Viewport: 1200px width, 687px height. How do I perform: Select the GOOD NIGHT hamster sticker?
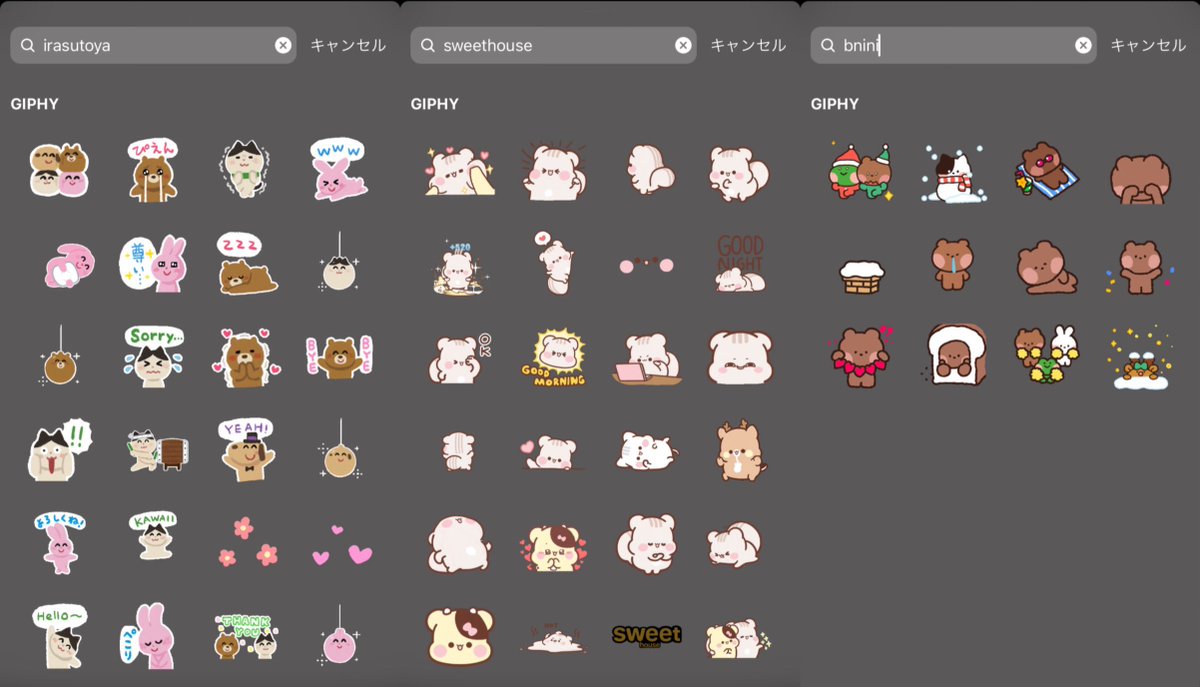(x=740, y=264)
